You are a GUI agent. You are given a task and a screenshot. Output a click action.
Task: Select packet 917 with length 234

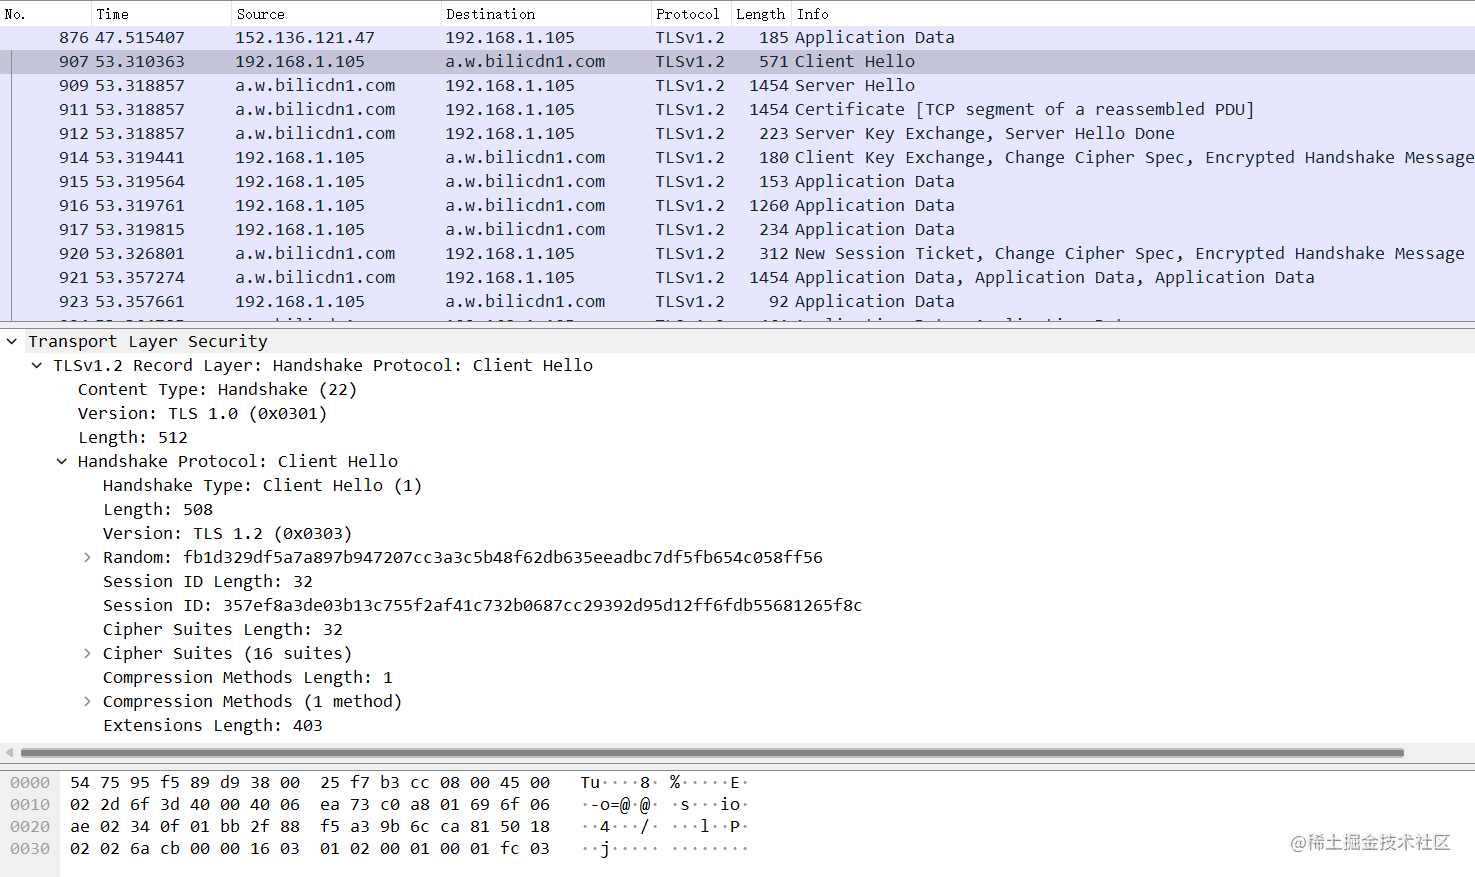point(737,230)
